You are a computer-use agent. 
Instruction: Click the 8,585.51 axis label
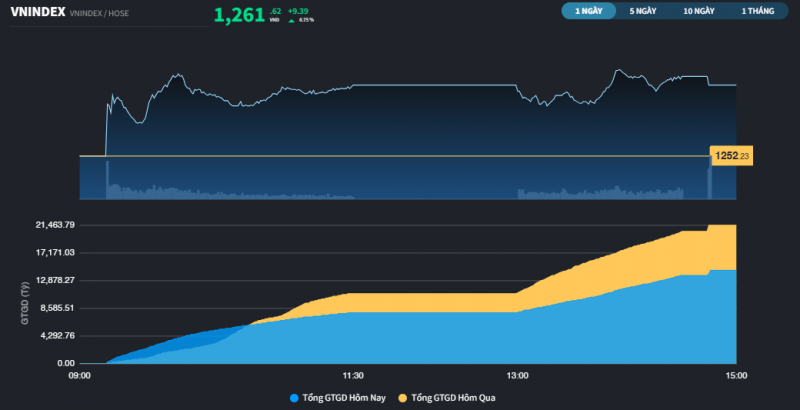57,308
